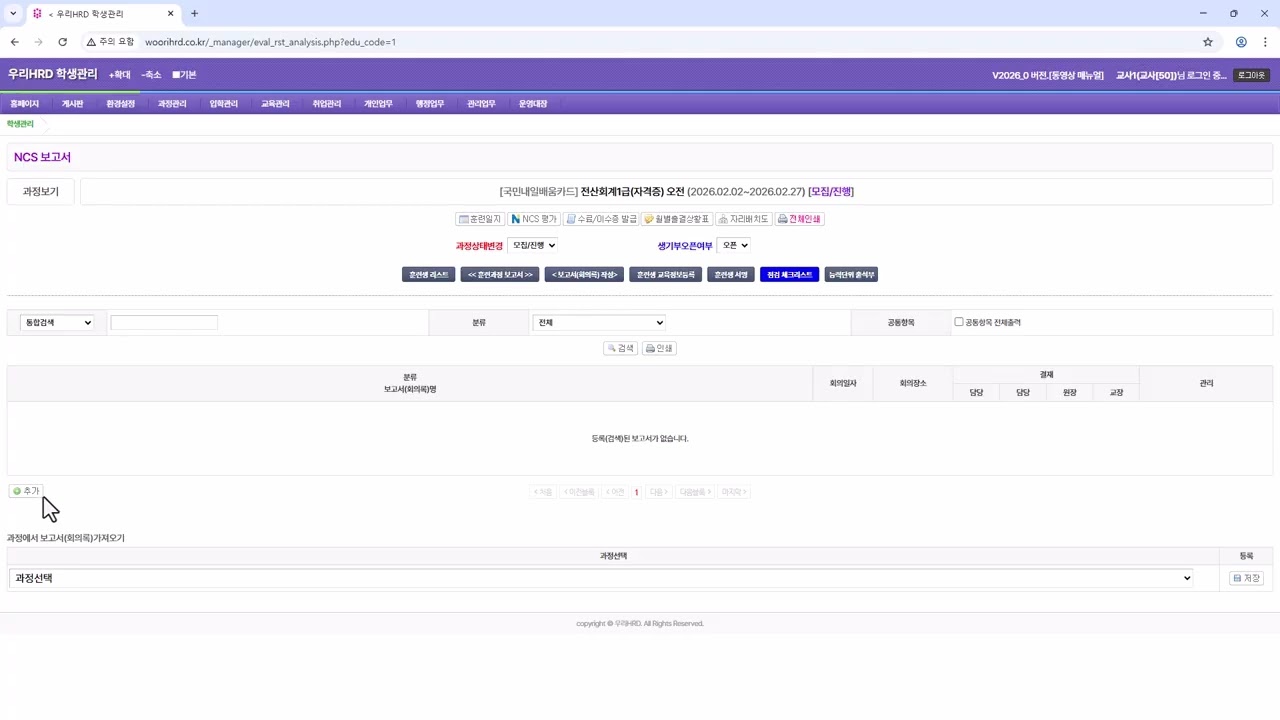1280x720 pixels.
Task: Click the 이전블록 previous block button
Action: (579, 492)
